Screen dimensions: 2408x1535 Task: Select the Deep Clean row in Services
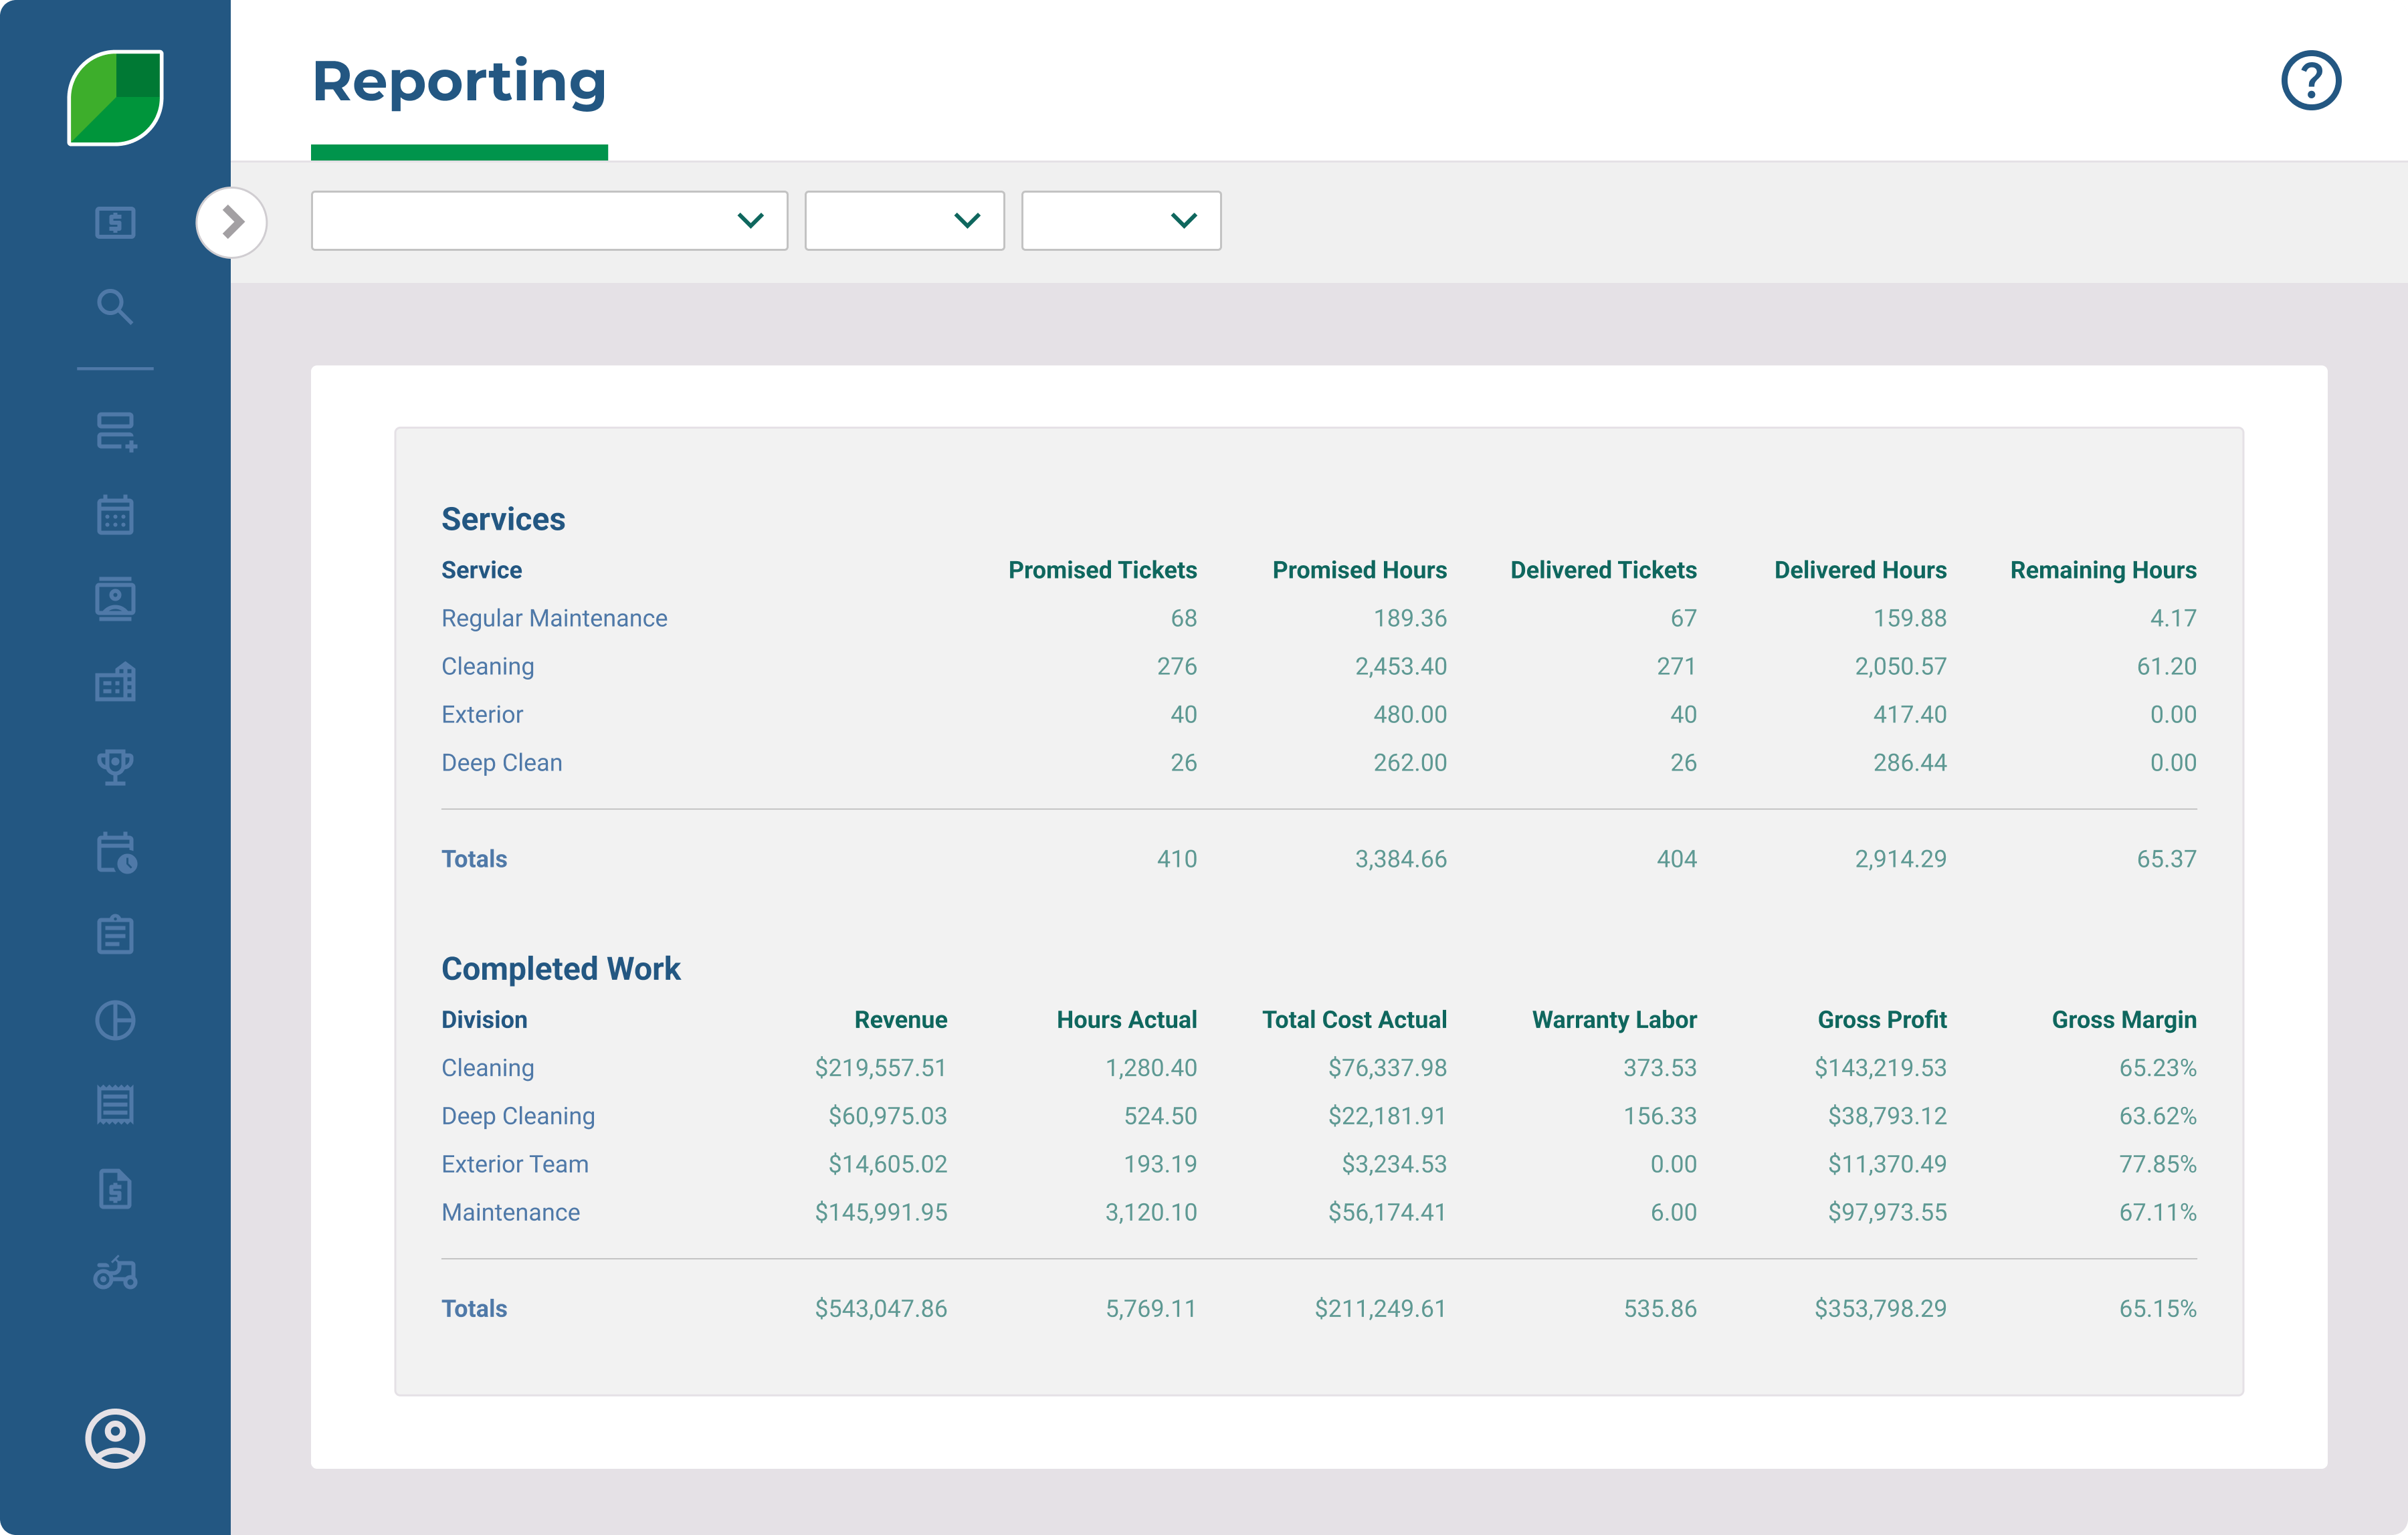502,762
